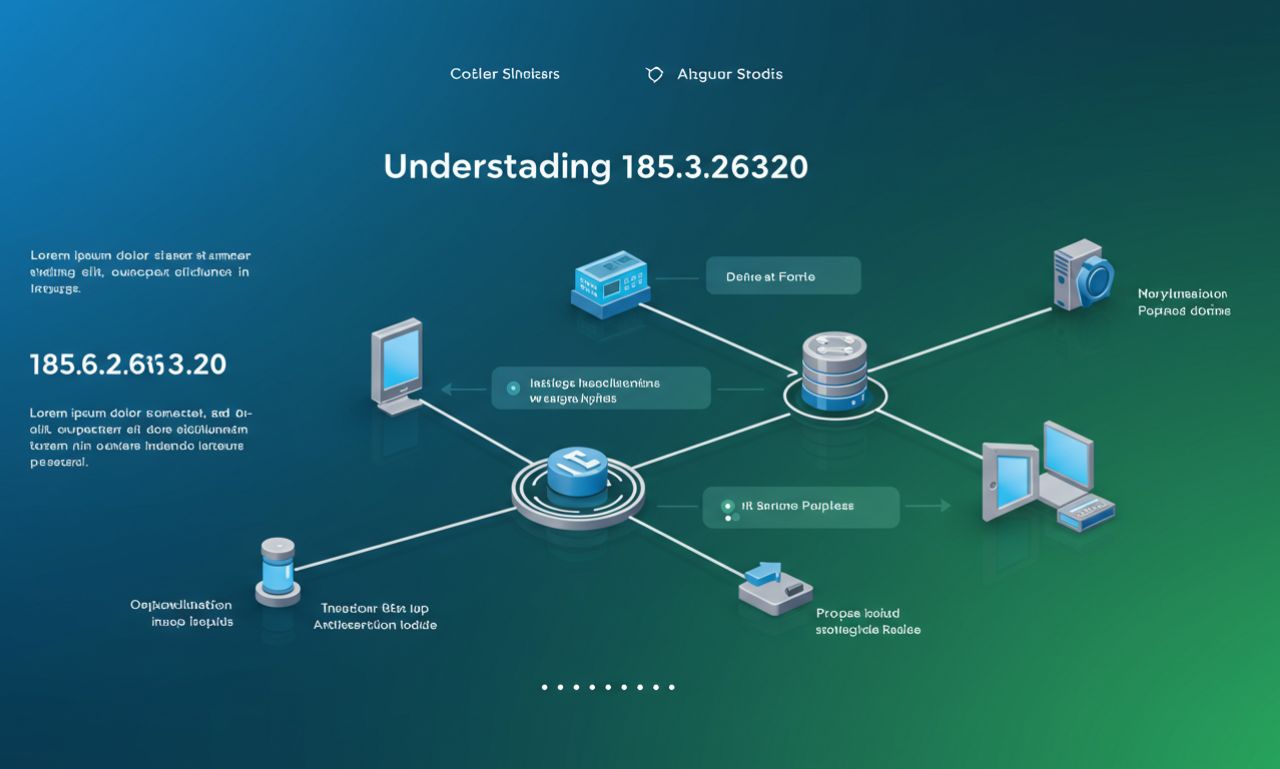
Task: Toggle the dot indicator in 'lastiage' label
Action: (513, 388)
